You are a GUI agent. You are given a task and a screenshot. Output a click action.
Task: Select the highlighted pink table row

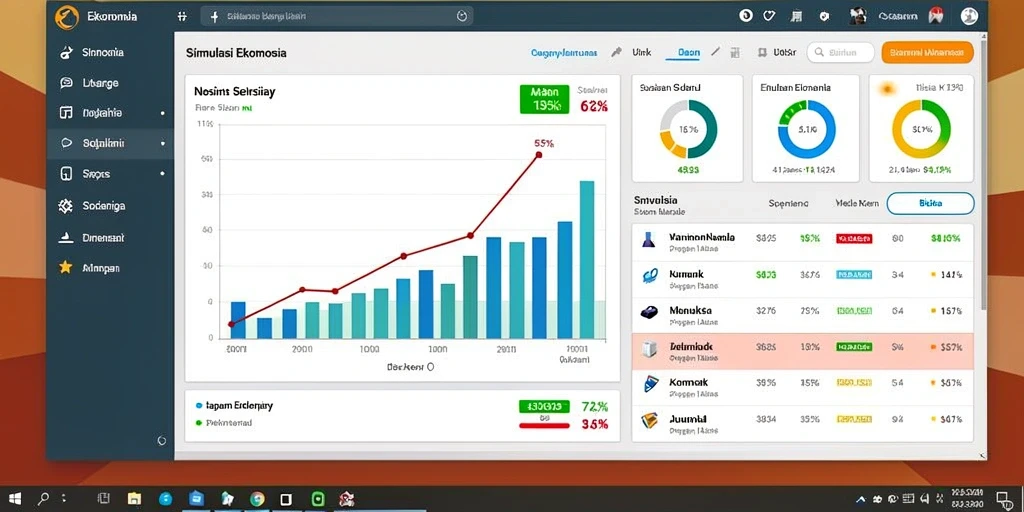click(803, 351)
